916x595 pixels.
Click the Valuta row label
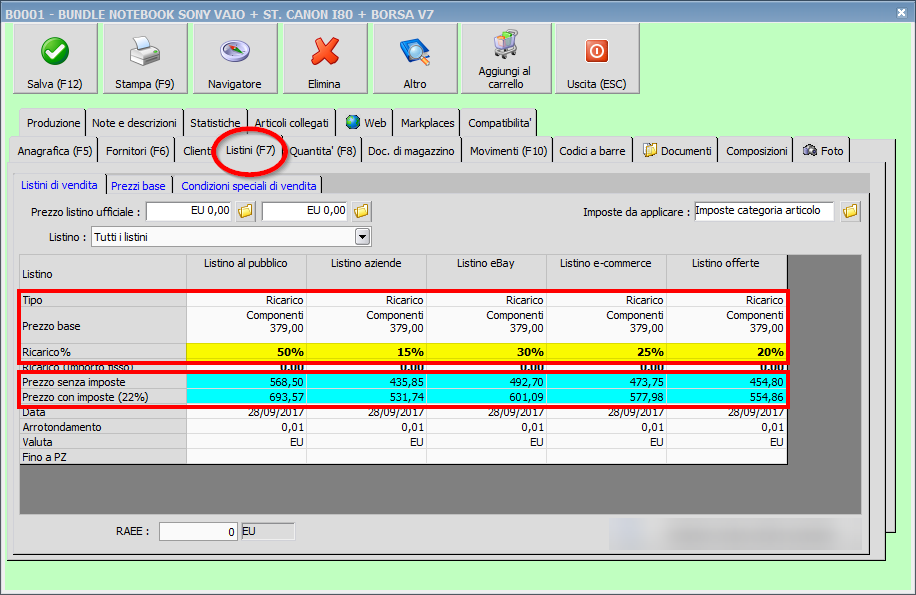103,442
